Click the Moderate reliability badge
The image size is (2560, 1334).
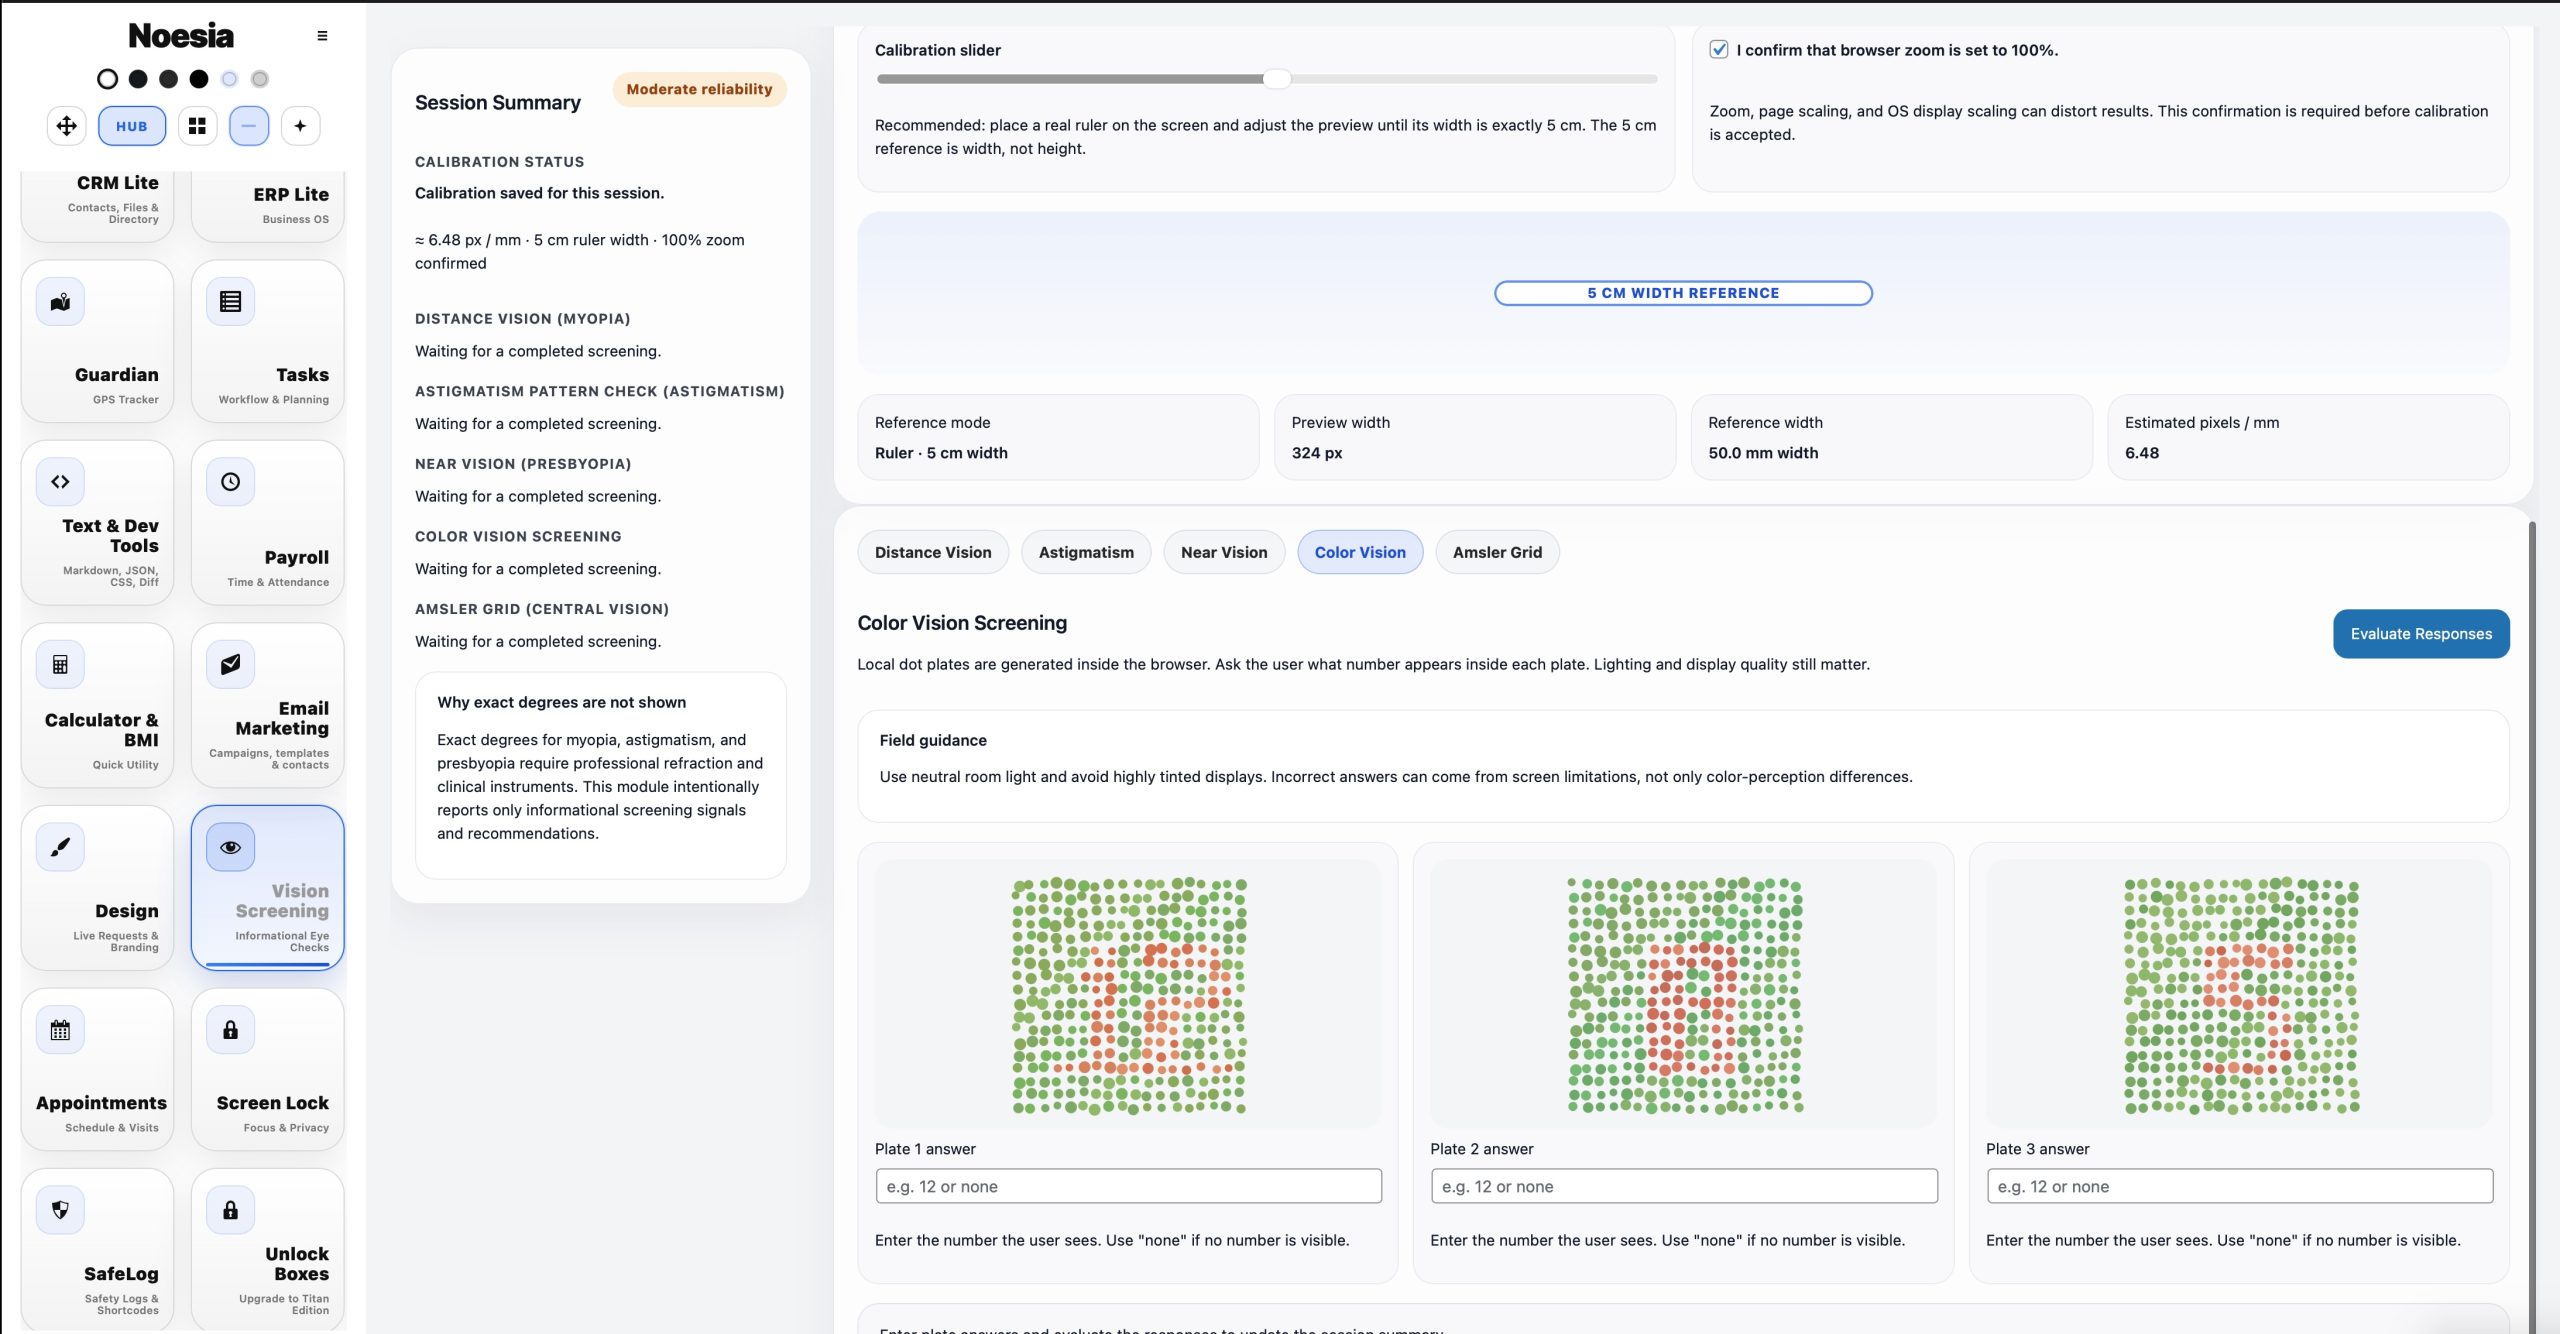coord(699,89)
